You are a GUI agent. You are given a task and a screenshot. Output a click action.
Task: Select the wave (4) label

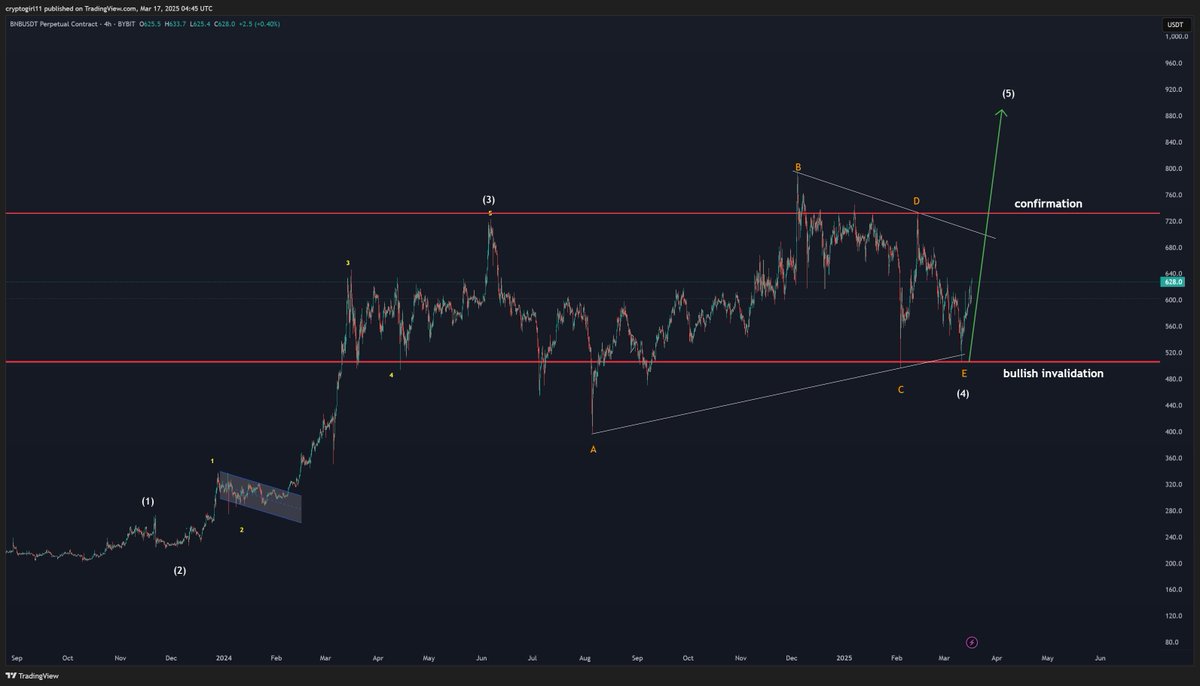coord(962,394)
